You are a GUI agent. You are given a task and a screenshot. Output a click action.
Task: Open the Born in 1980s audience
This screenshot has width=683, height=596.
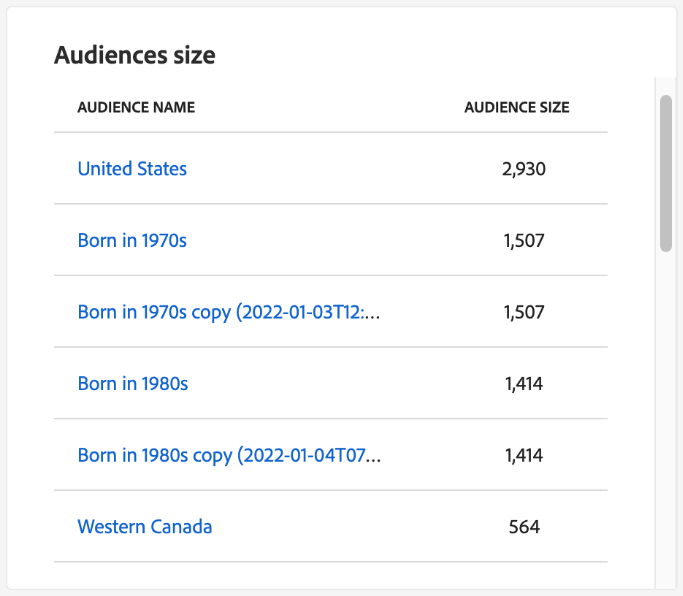coord(133,384)
